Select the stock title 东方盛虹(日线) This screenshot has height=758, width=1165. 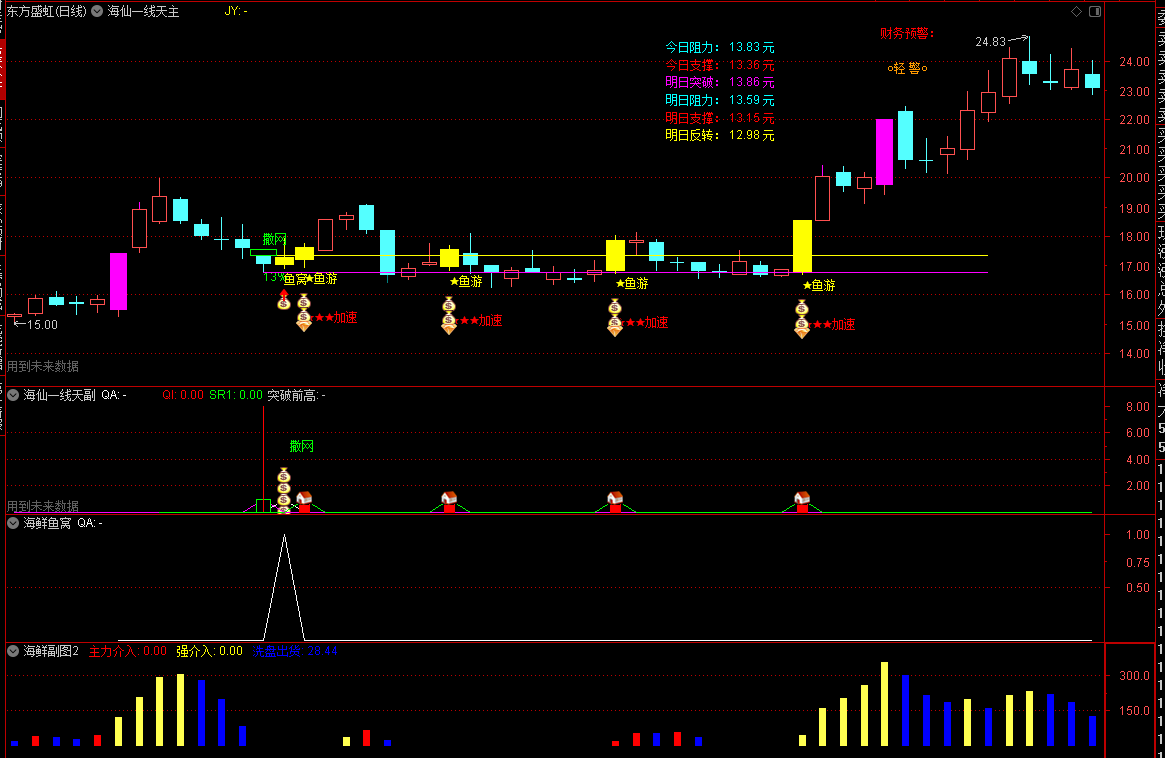47,11
